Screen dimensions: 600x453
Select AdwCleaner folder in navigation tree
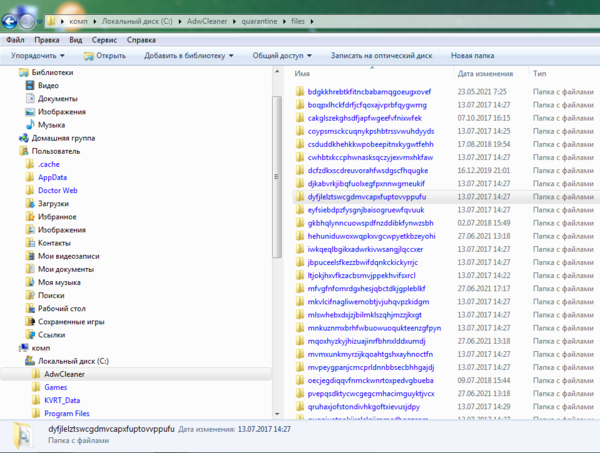(x=64, y=374)
